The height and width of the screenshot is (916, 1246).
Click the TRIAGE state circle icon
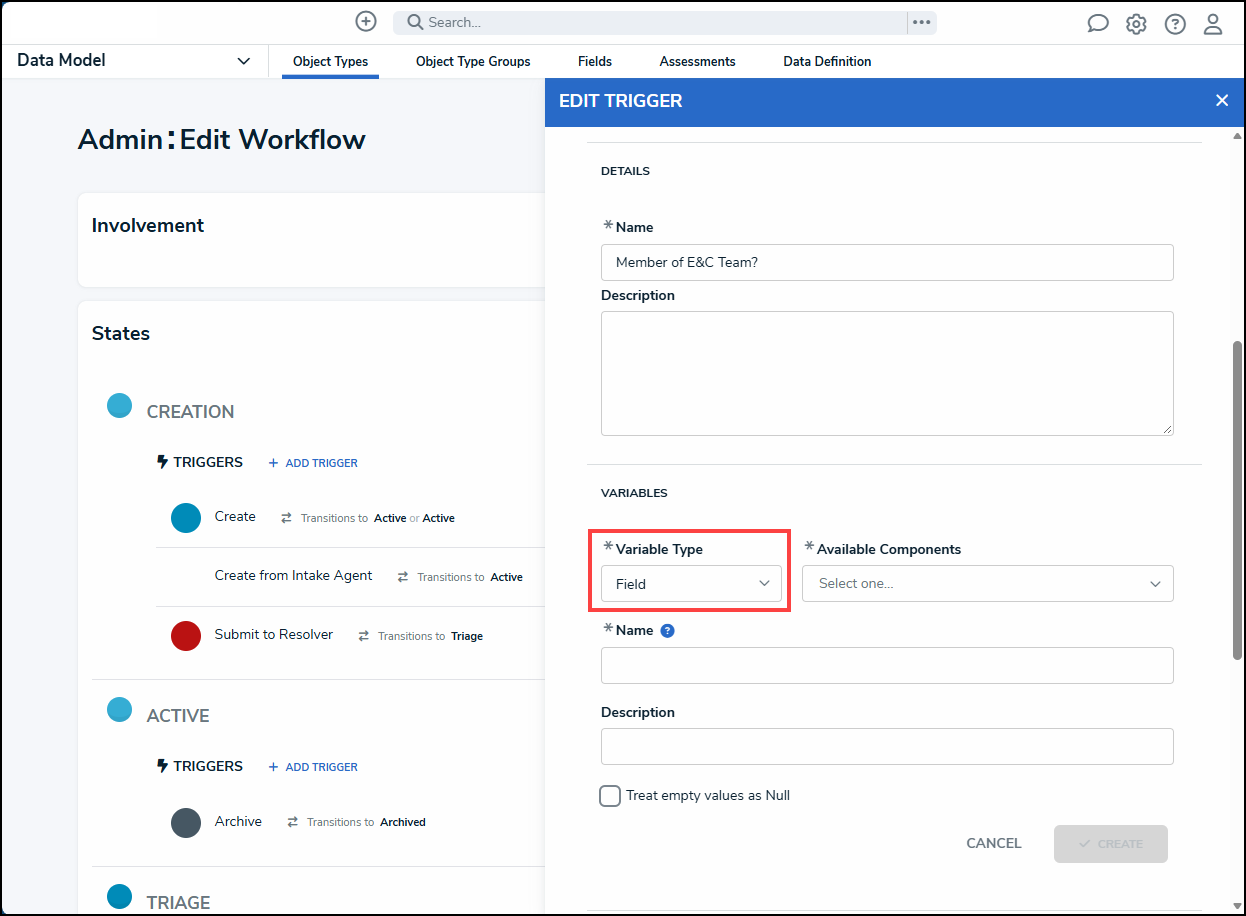pyautogui.click(x=120, y=896)
